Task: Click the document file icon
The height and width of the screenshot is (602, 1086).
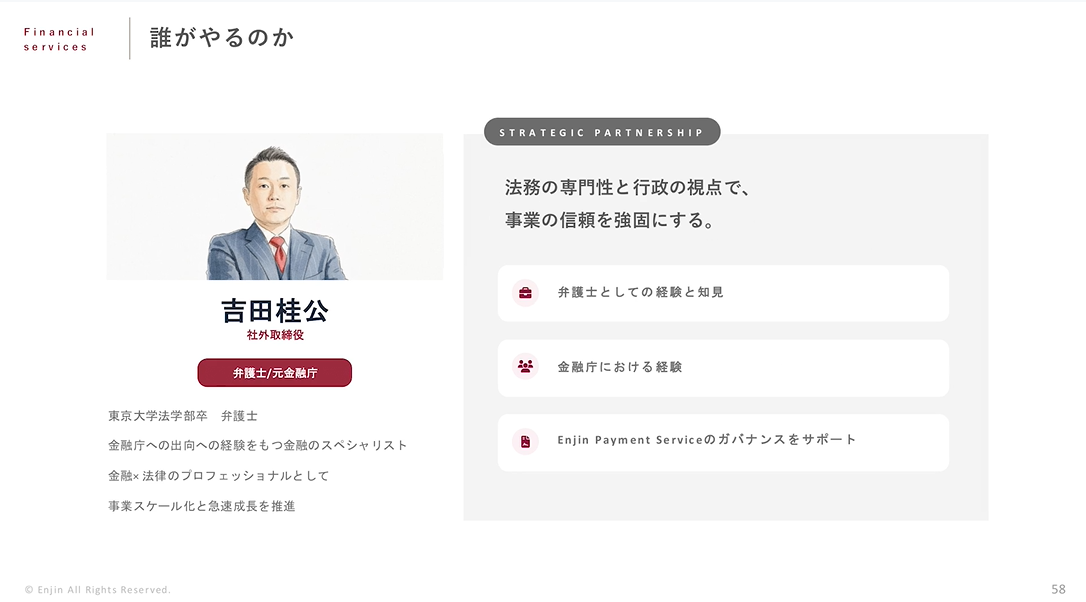Action: pos(525,441)
